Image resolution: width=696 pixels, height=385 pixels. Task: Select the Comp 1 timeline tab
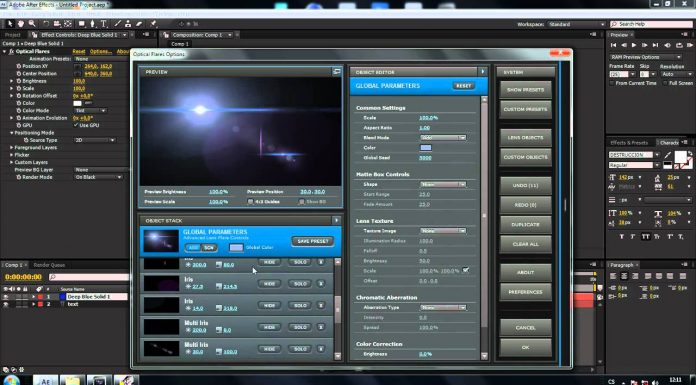click(13, 265)
